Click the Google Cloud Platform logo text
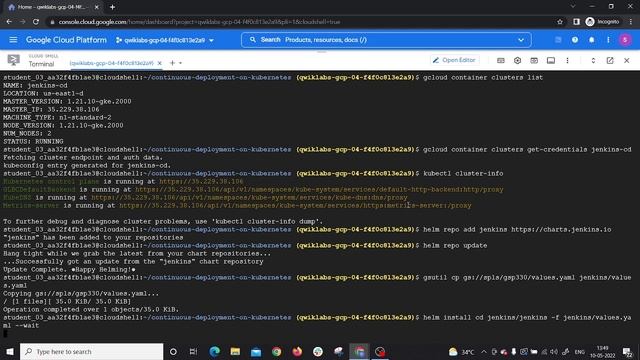The image size is (640, 360). click(x=66, y=40)
